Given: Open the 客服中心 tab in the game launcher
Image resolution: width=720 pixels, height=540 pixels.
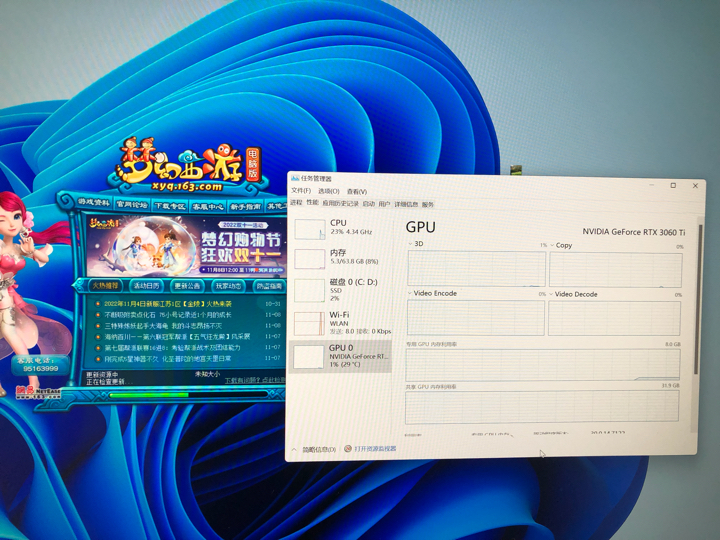Looking at the screenshot, I should click(x=208, y=207).
